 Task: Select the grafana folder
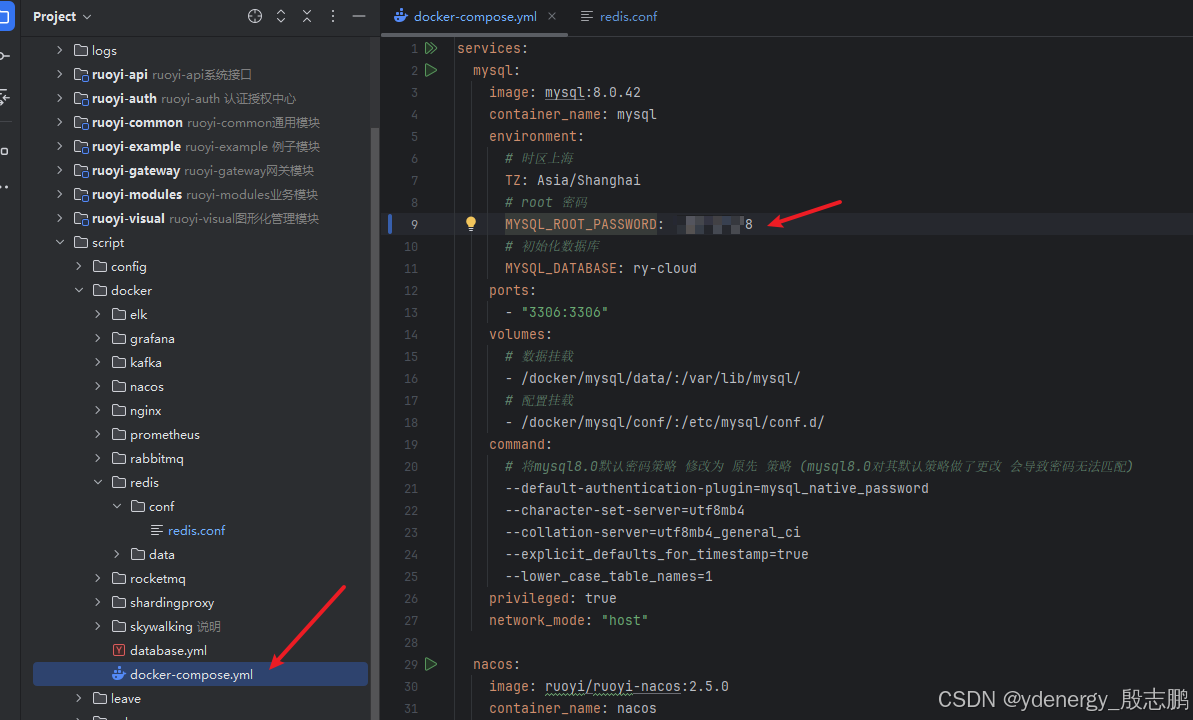click(143, 338)
